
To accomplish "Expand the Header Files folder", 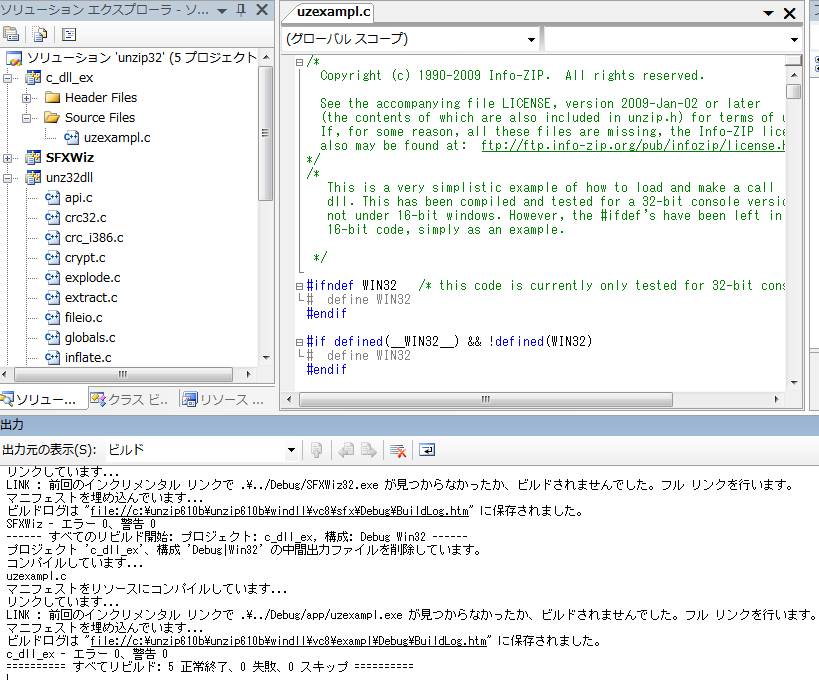I will pos(26,98).
